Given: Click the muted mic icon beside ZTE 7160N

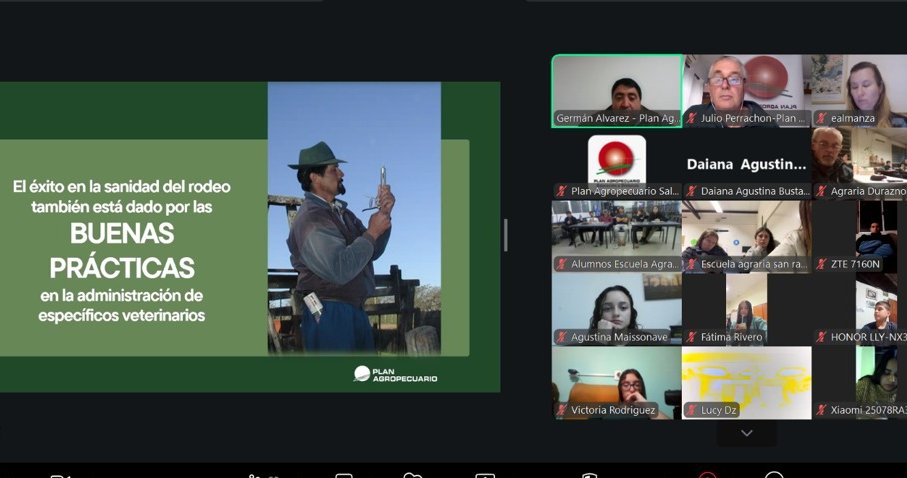Looking at the screenshot, I should 821,264.
